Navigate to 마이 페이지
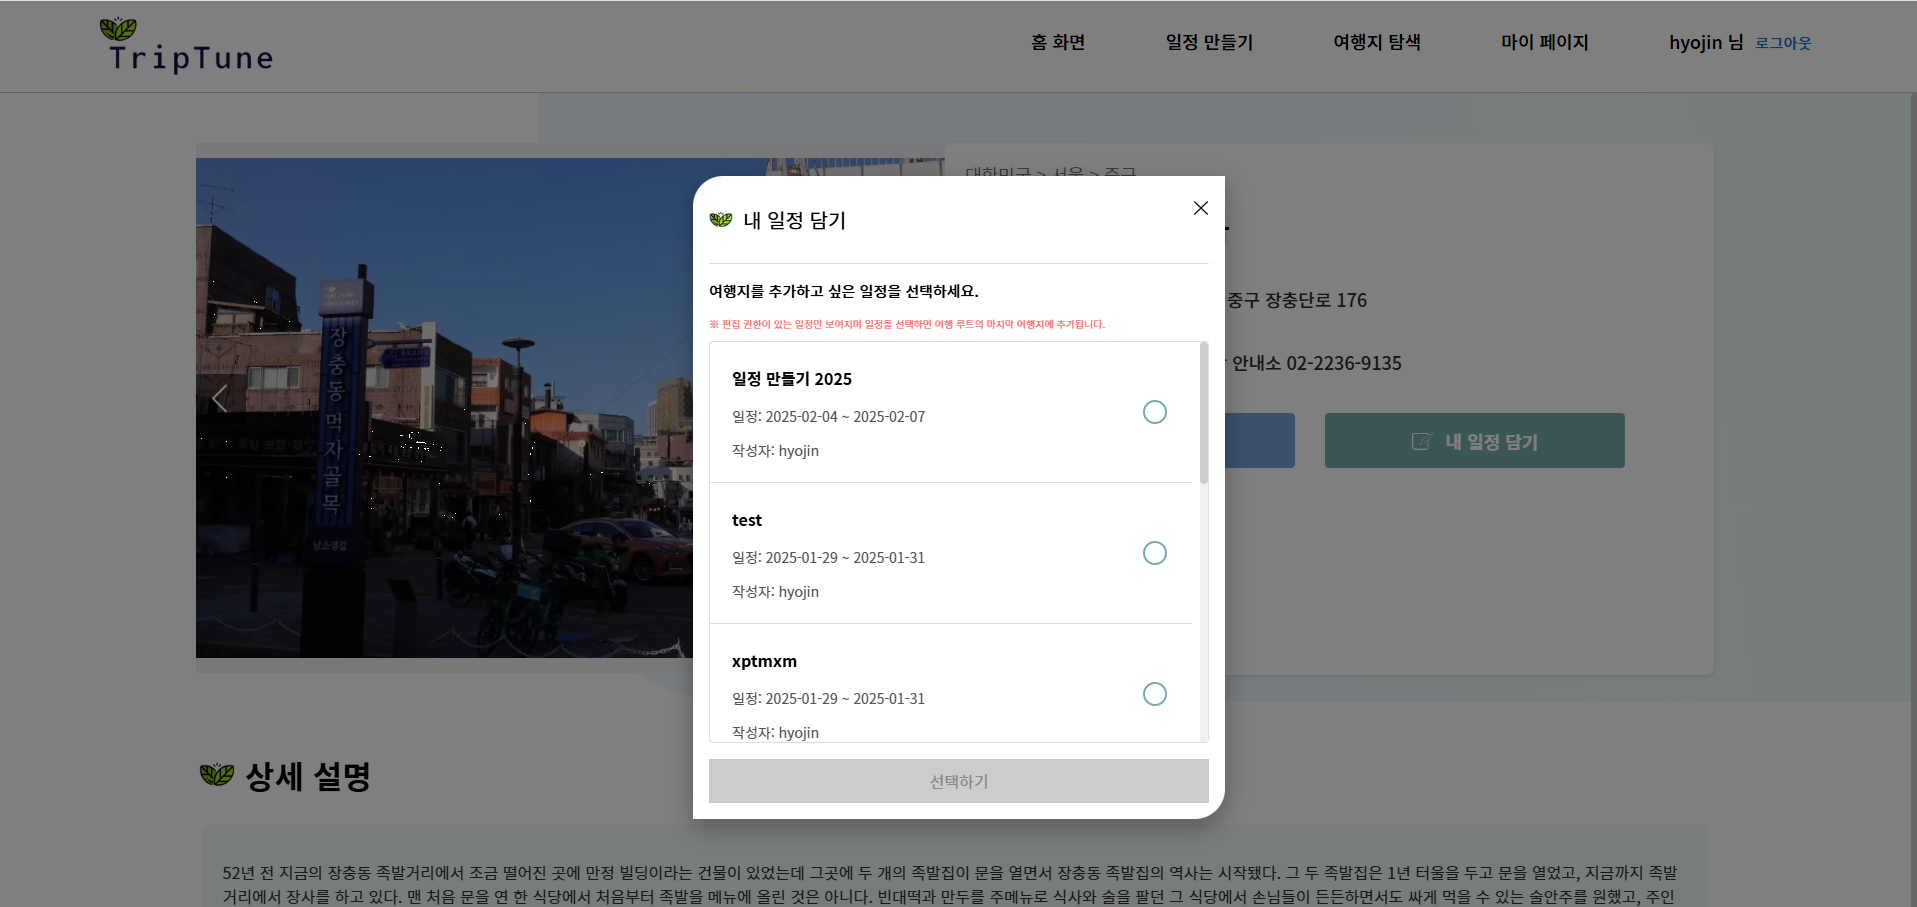Image resolution: width=1917 pixels, height=907 pixels. pyautogui.click(x=1544, y=42)
